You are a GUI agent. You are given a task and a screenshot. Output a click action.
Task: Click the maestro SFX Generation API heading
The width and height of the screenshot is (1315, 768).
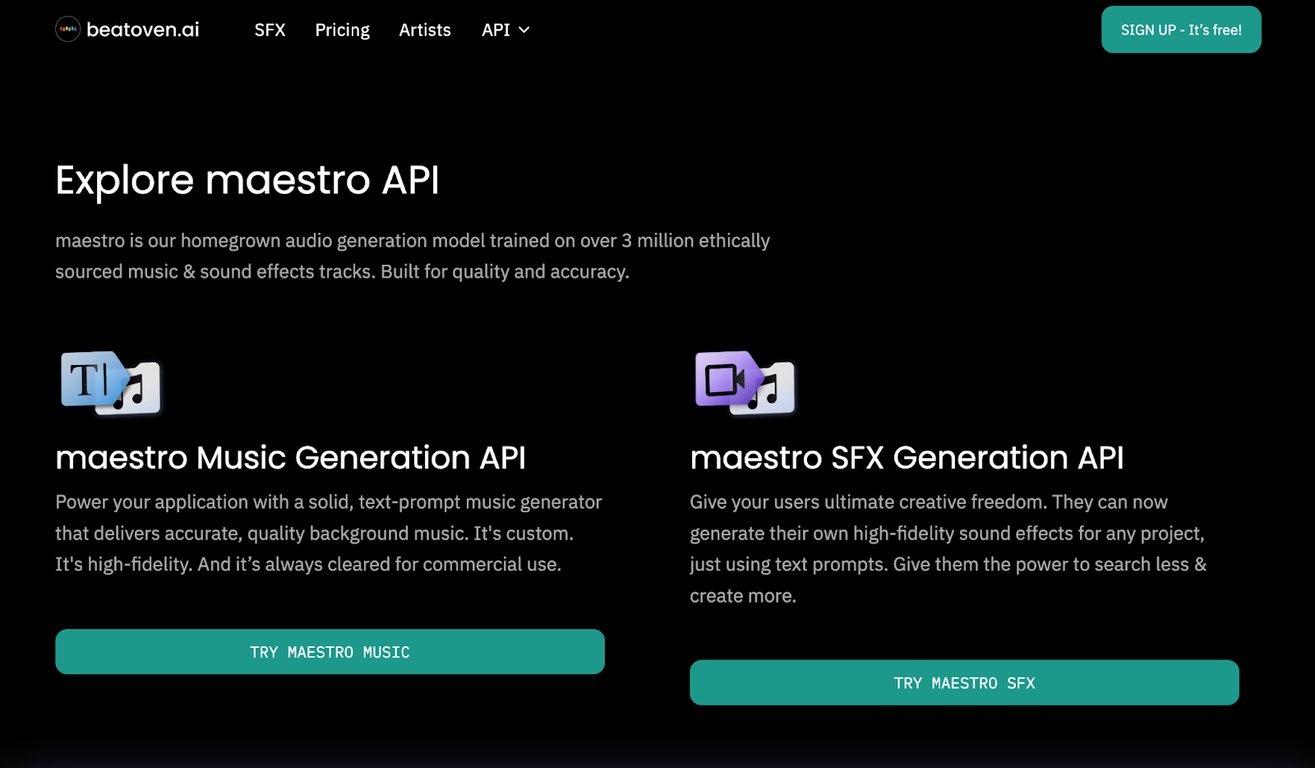pos(907,457)
